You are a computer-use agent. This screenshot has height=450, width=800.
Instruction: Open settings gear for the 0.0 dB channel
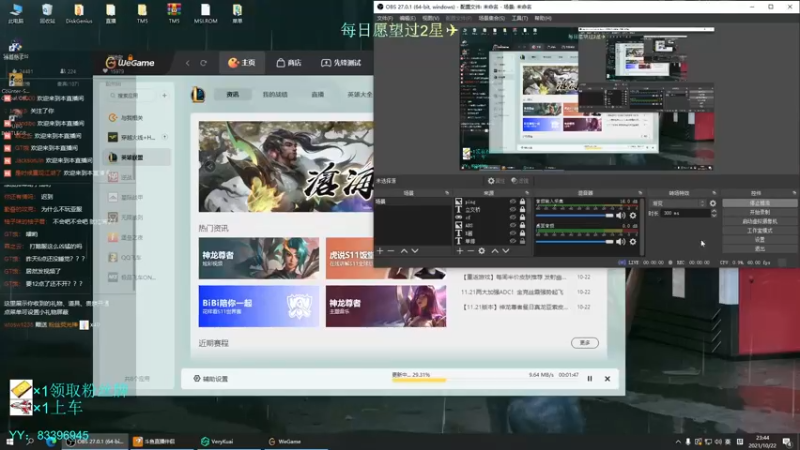[633, 241]
